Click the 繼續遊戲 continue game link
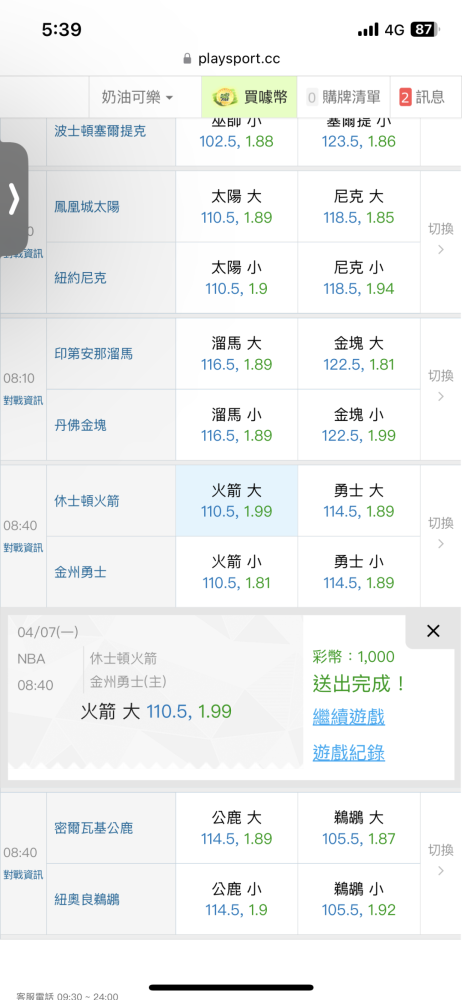This screenshot has height=1000, width=462. click(349, 717)
